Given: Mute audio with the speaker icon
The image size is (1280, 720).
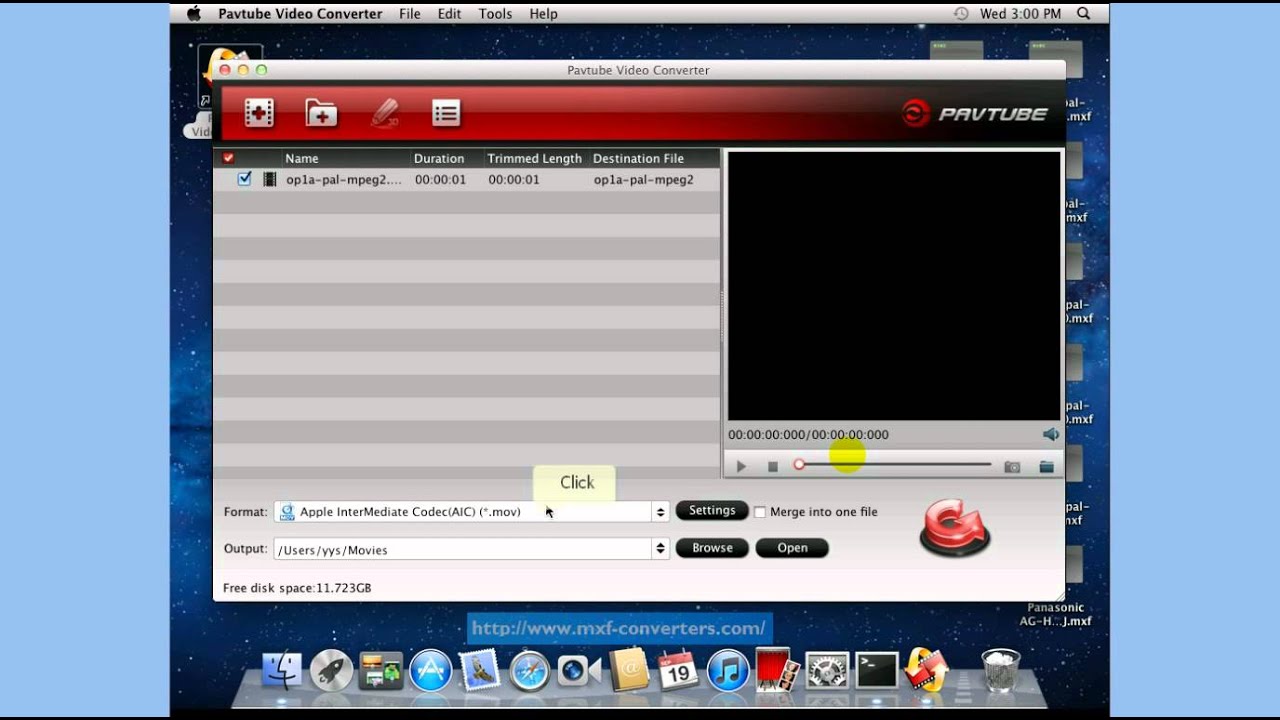Looking at the screenshot, I should point(1050,434).
